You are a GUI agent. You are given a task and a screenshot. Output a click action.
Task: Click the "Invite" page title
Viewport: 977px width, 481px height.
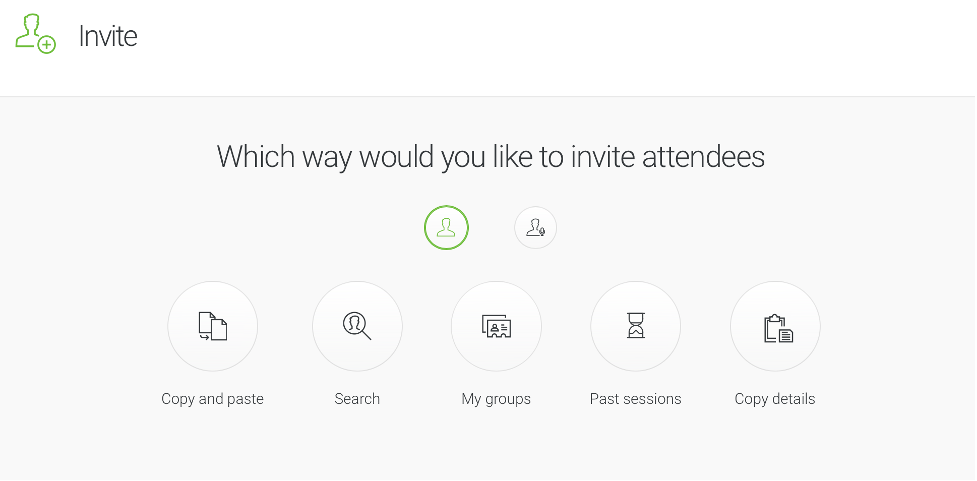[x=108, y=36]
